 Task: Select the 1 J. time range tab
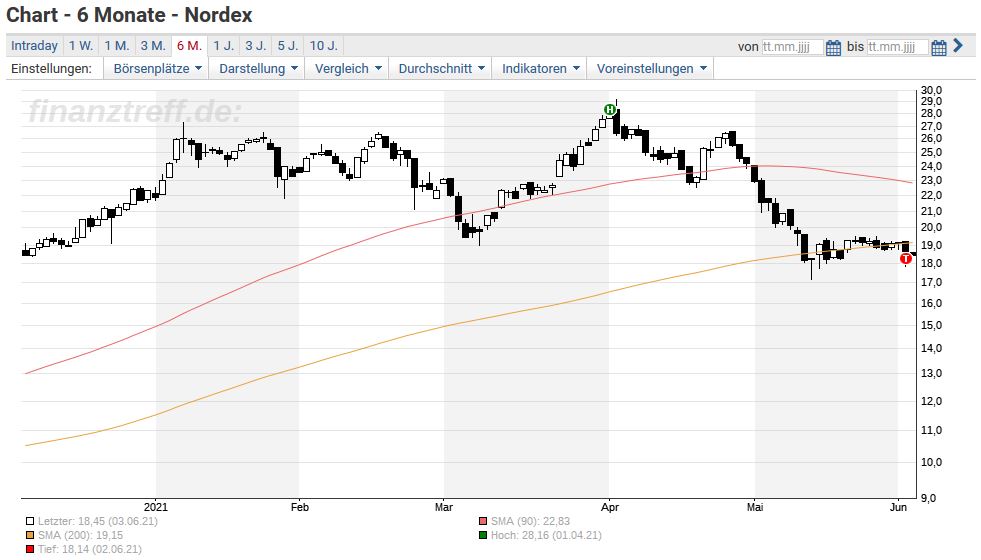223,46
